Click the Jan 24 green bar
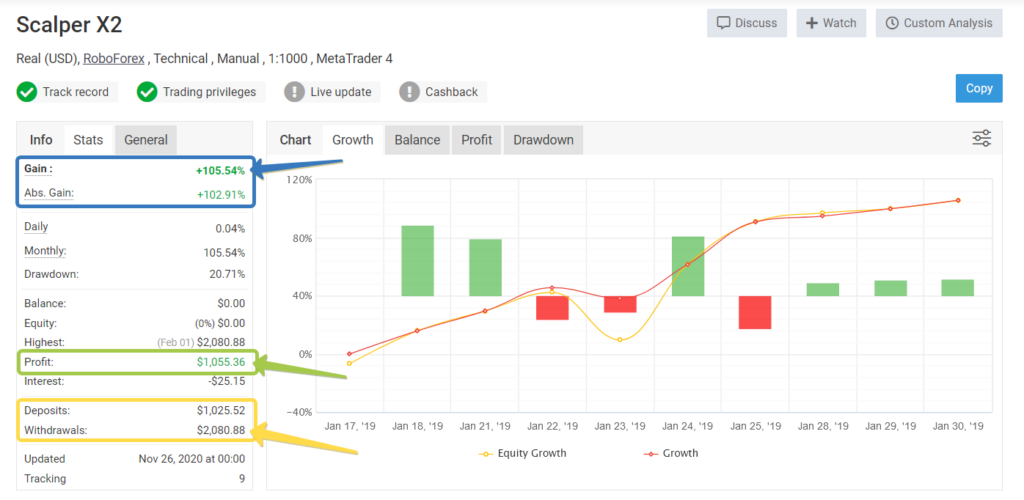Image resolution: width=1024 pixels, height=500 pixels. (688, 266)
